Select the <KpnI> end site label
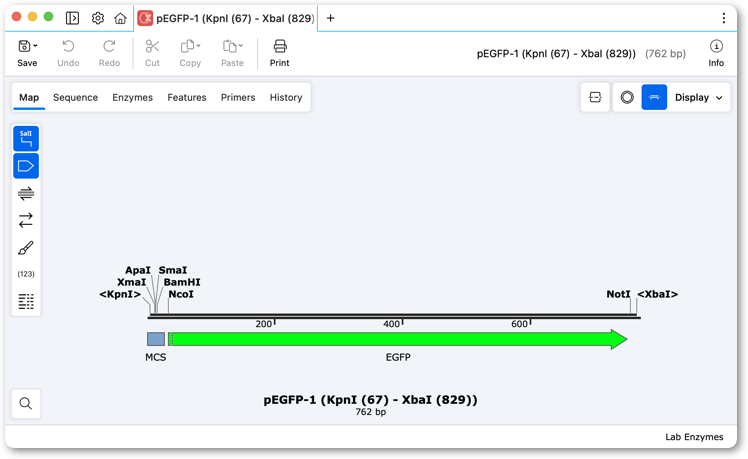Viewport: 748px width, 459px height. [x=120, y=294]
